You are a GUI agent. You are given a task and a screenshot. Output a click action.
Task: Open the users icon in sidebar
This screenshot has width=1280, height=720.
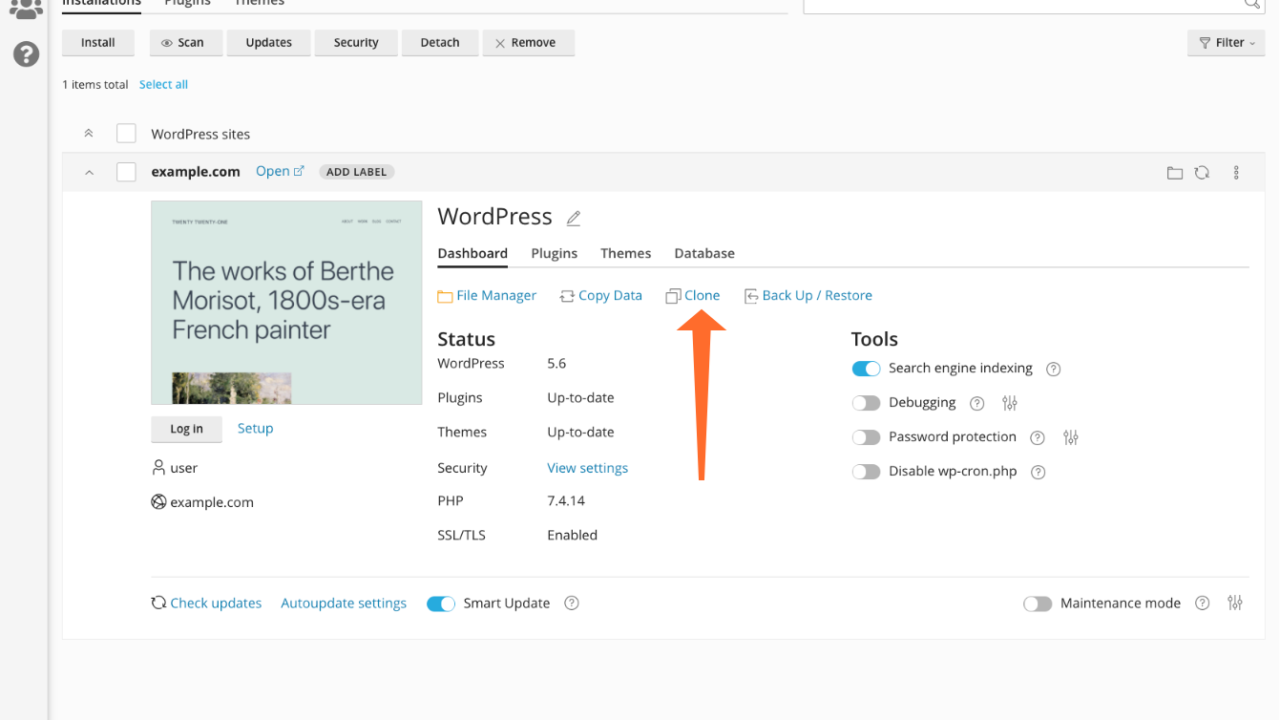click(26, 9)
